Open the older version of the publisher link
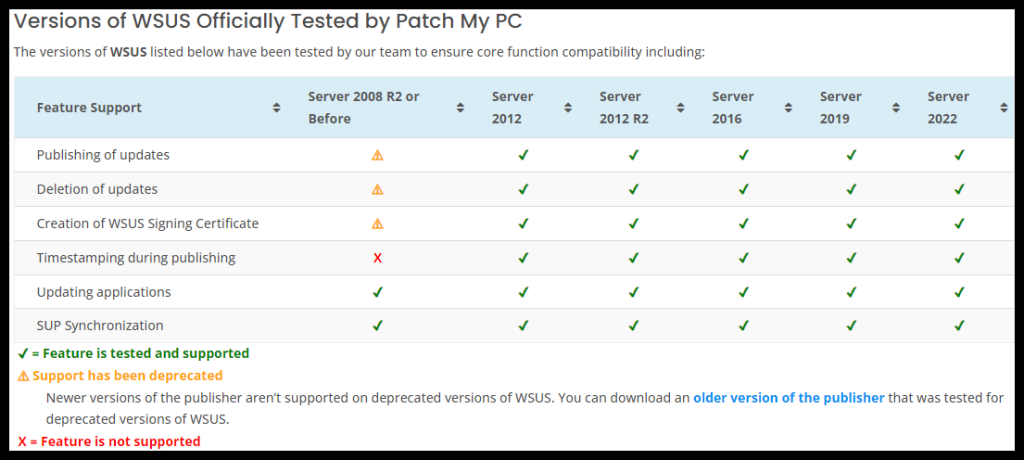Image resolution: width=1024 pixels, height=460 pixels. coord(788,398)
